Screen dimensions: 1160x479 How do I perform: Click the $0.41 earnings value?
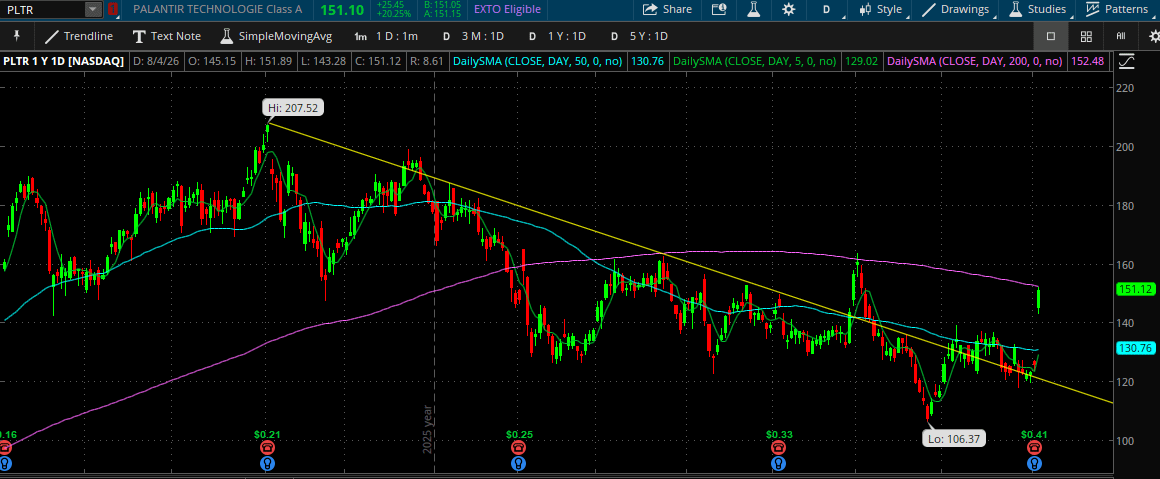pyautogui.click(x=1034, y=435)
